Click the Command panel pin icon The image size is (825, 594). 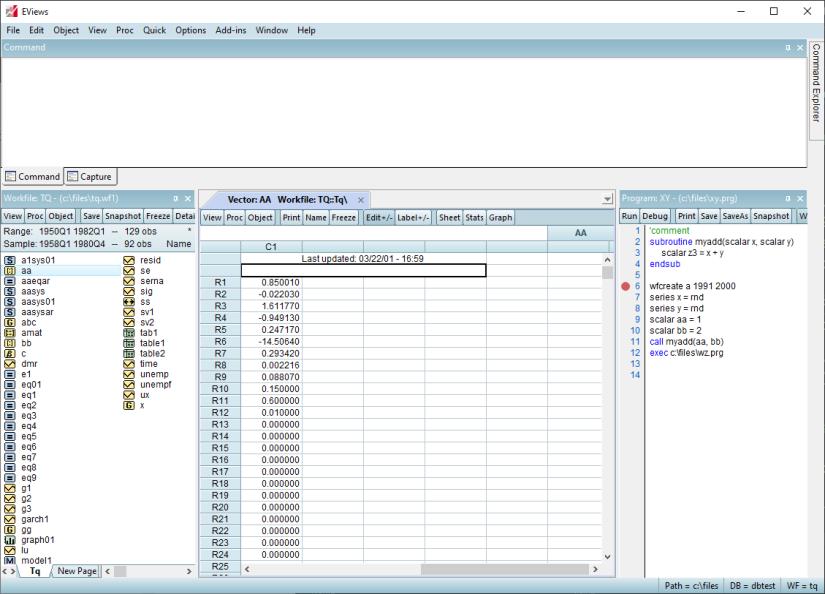(788, 47)
